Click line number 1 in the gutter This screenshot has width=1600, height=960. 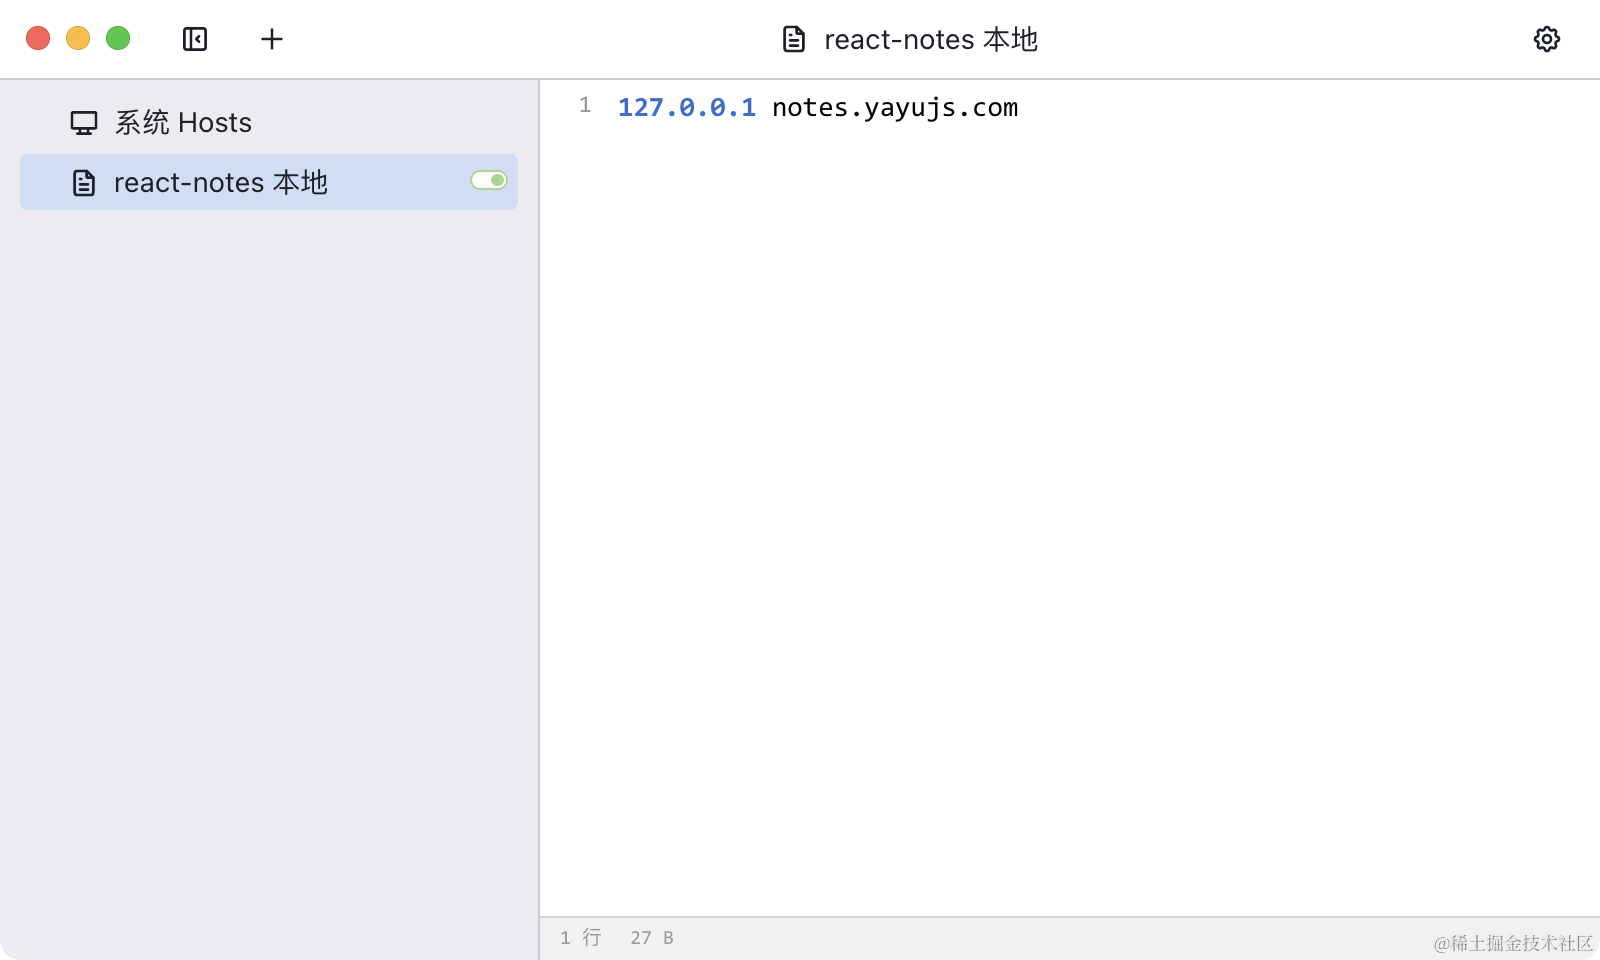pos(585,106)
